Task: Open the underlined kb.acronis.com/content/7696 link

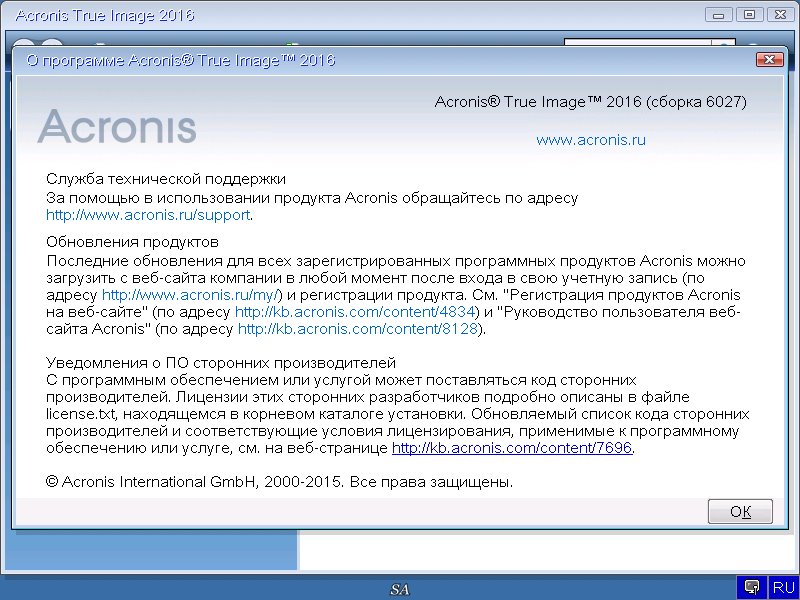Action: [512, 448]
